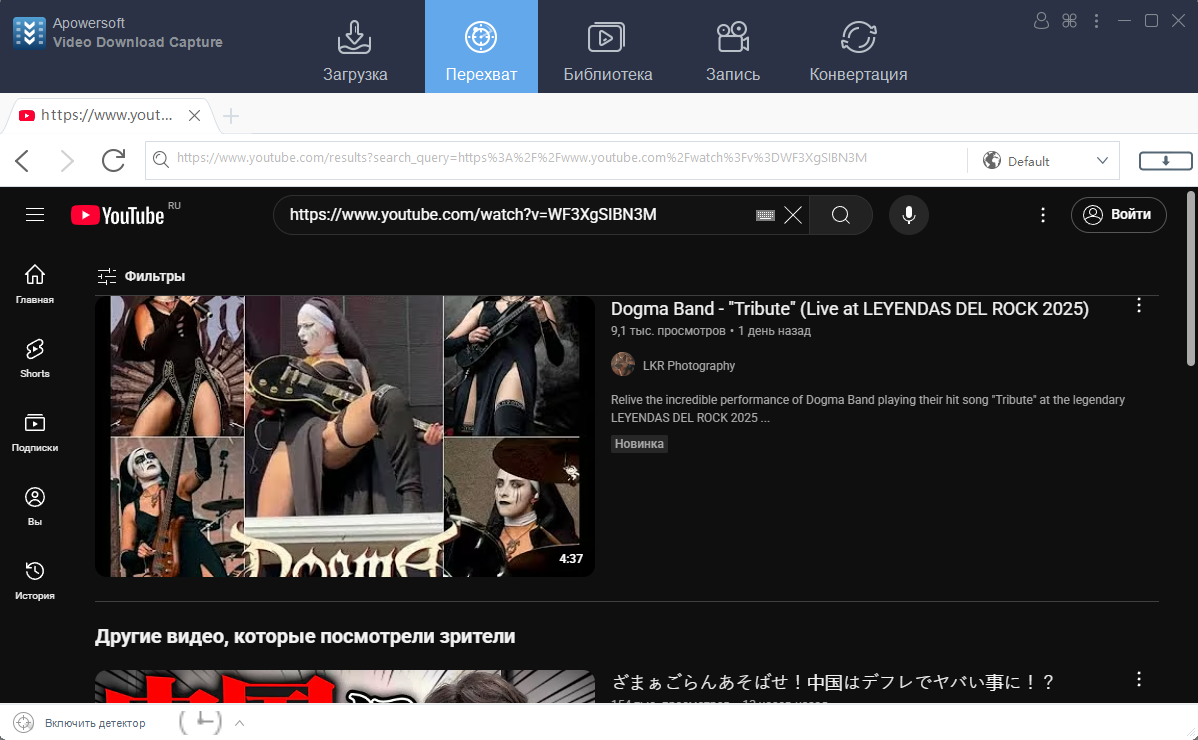
Task: Open Подписки in YouTube sidebar
Action: (x=35, y=432)
